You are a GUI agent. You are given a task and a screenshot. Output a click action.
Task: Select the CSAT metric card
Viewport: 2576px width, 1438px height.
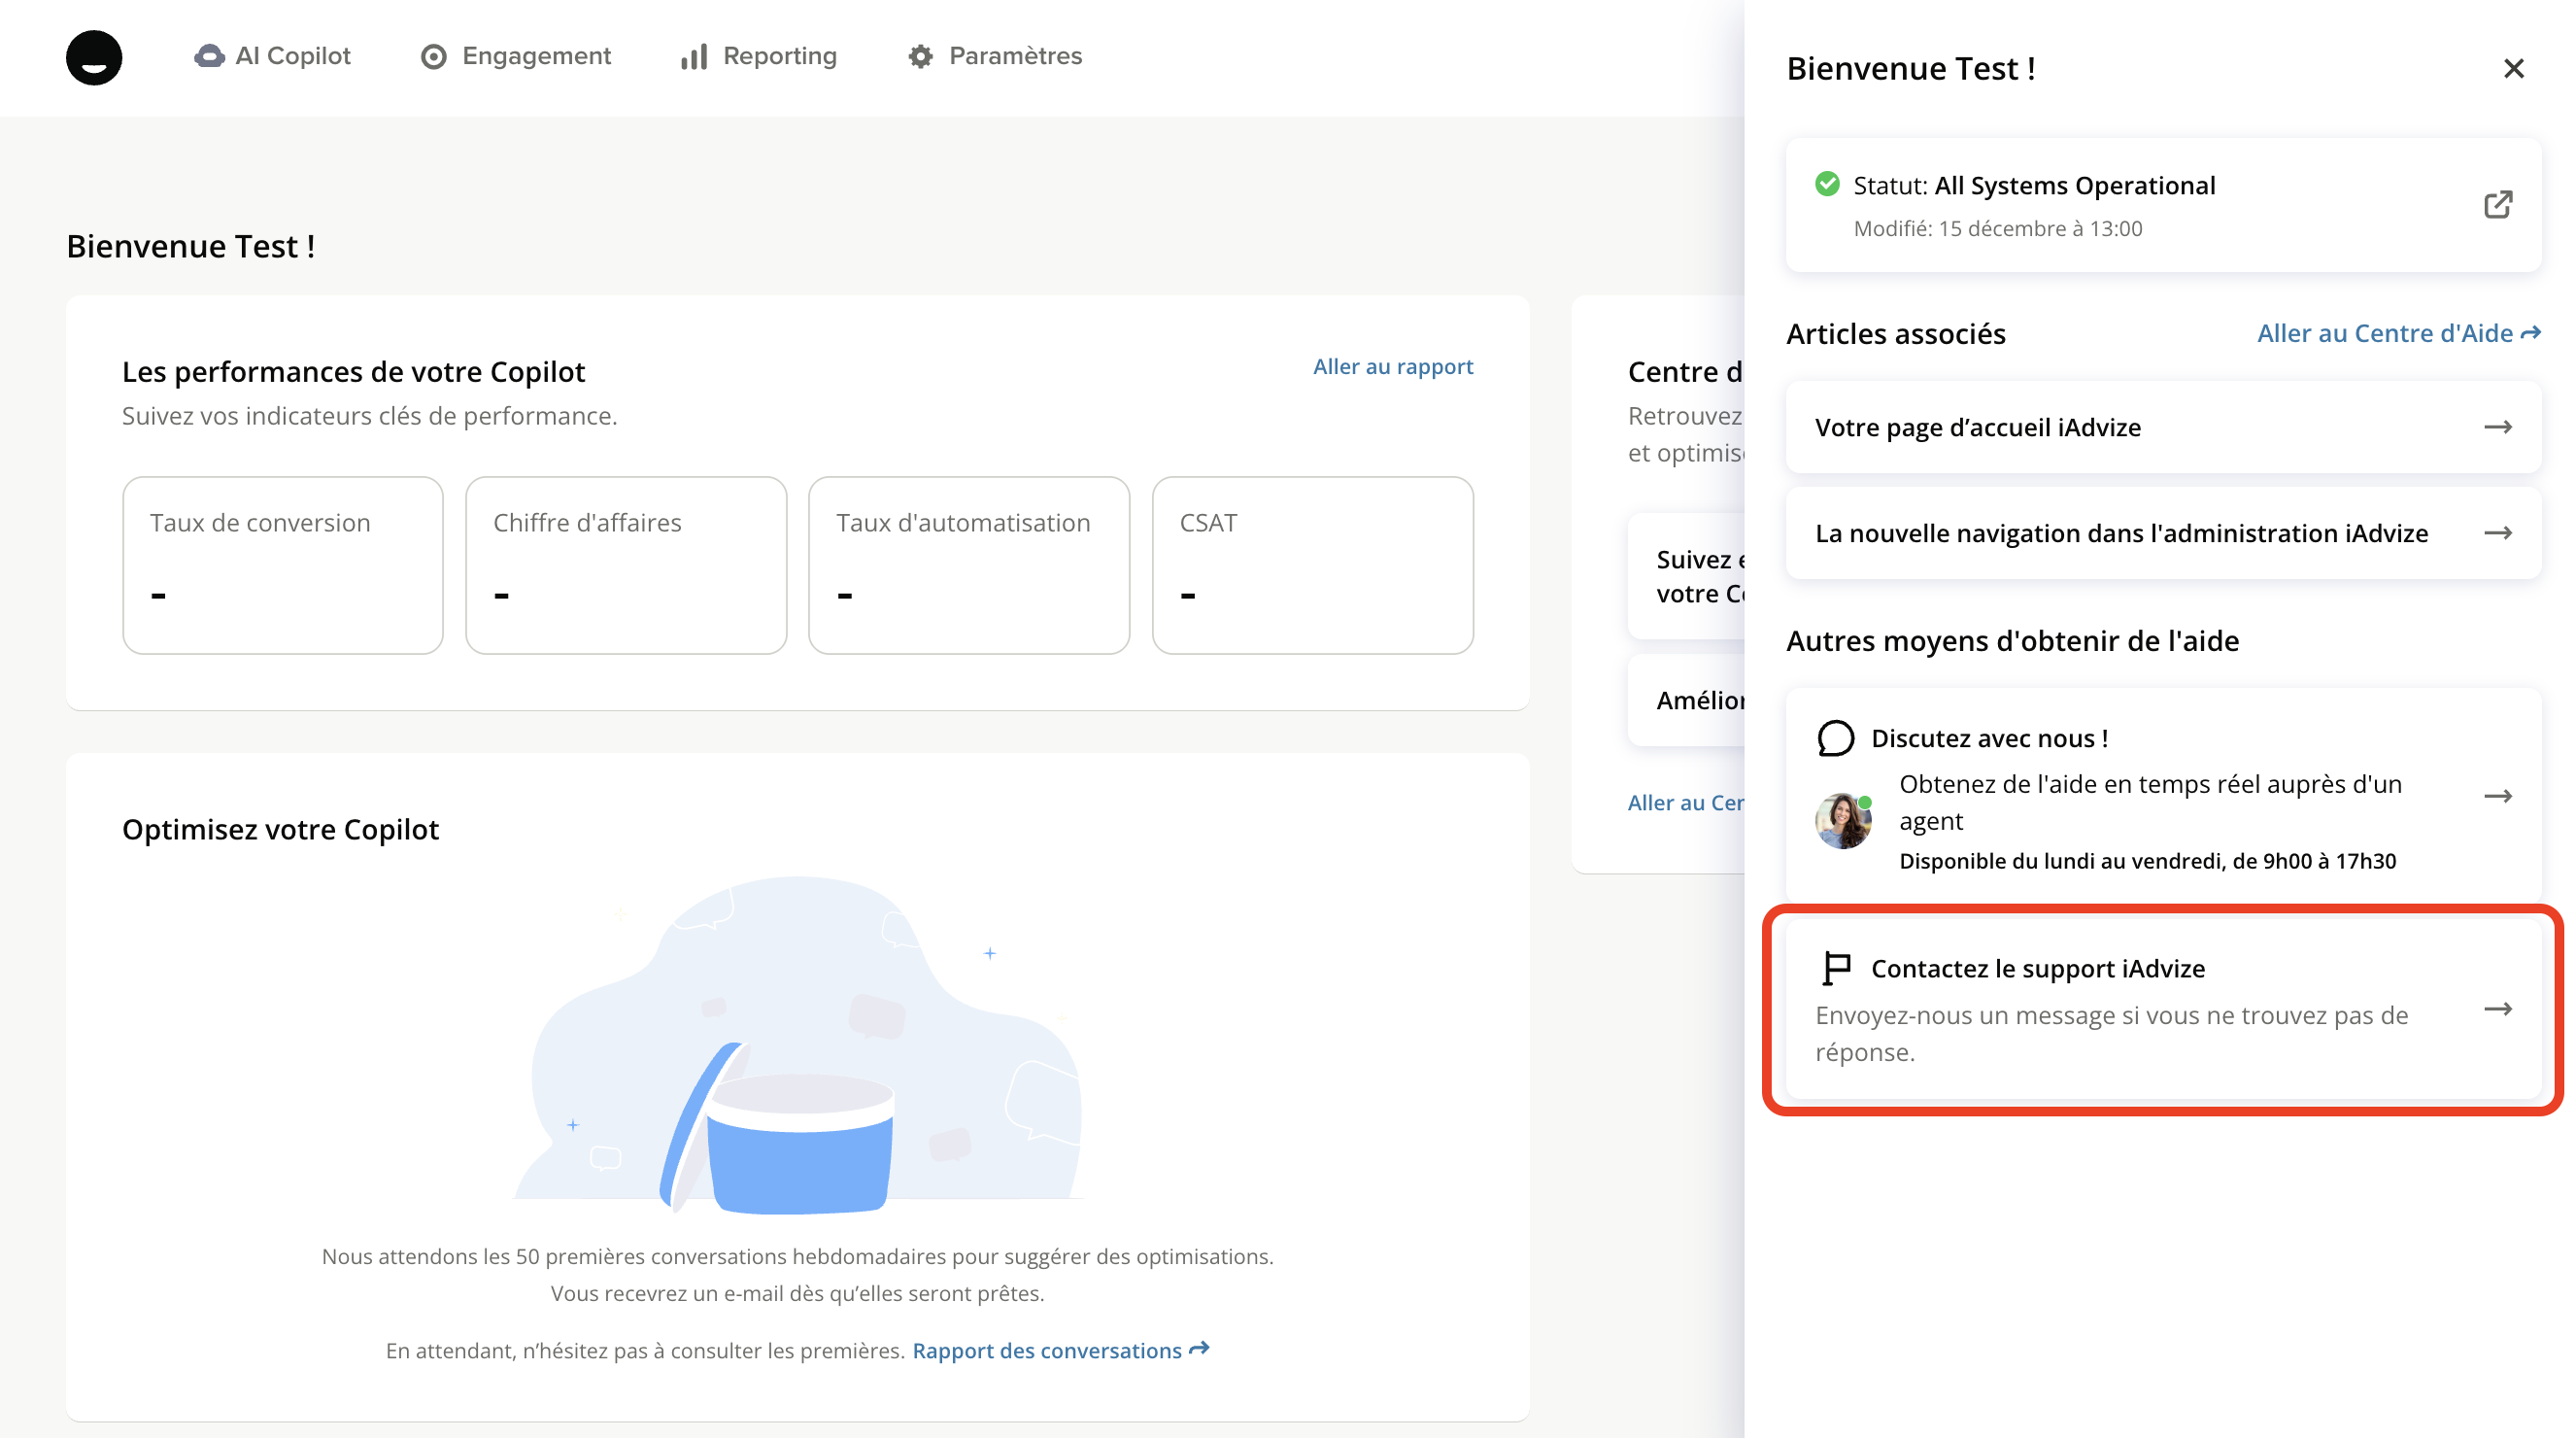[1312, 565]
